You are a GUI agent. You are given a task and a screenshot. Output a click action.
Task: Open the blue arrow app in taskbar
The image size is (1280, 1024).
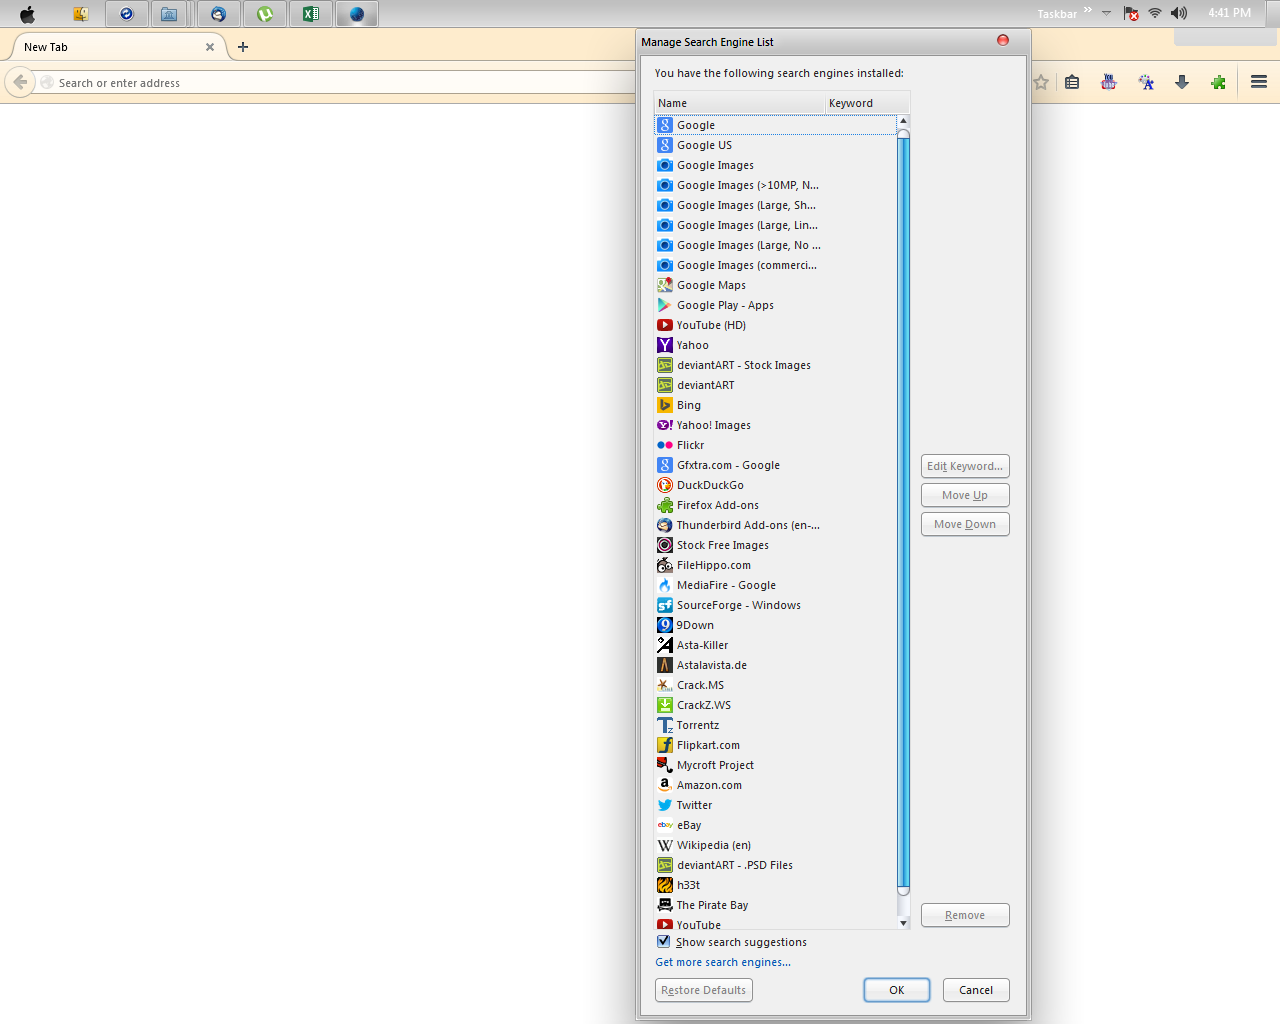pos(126,14)
